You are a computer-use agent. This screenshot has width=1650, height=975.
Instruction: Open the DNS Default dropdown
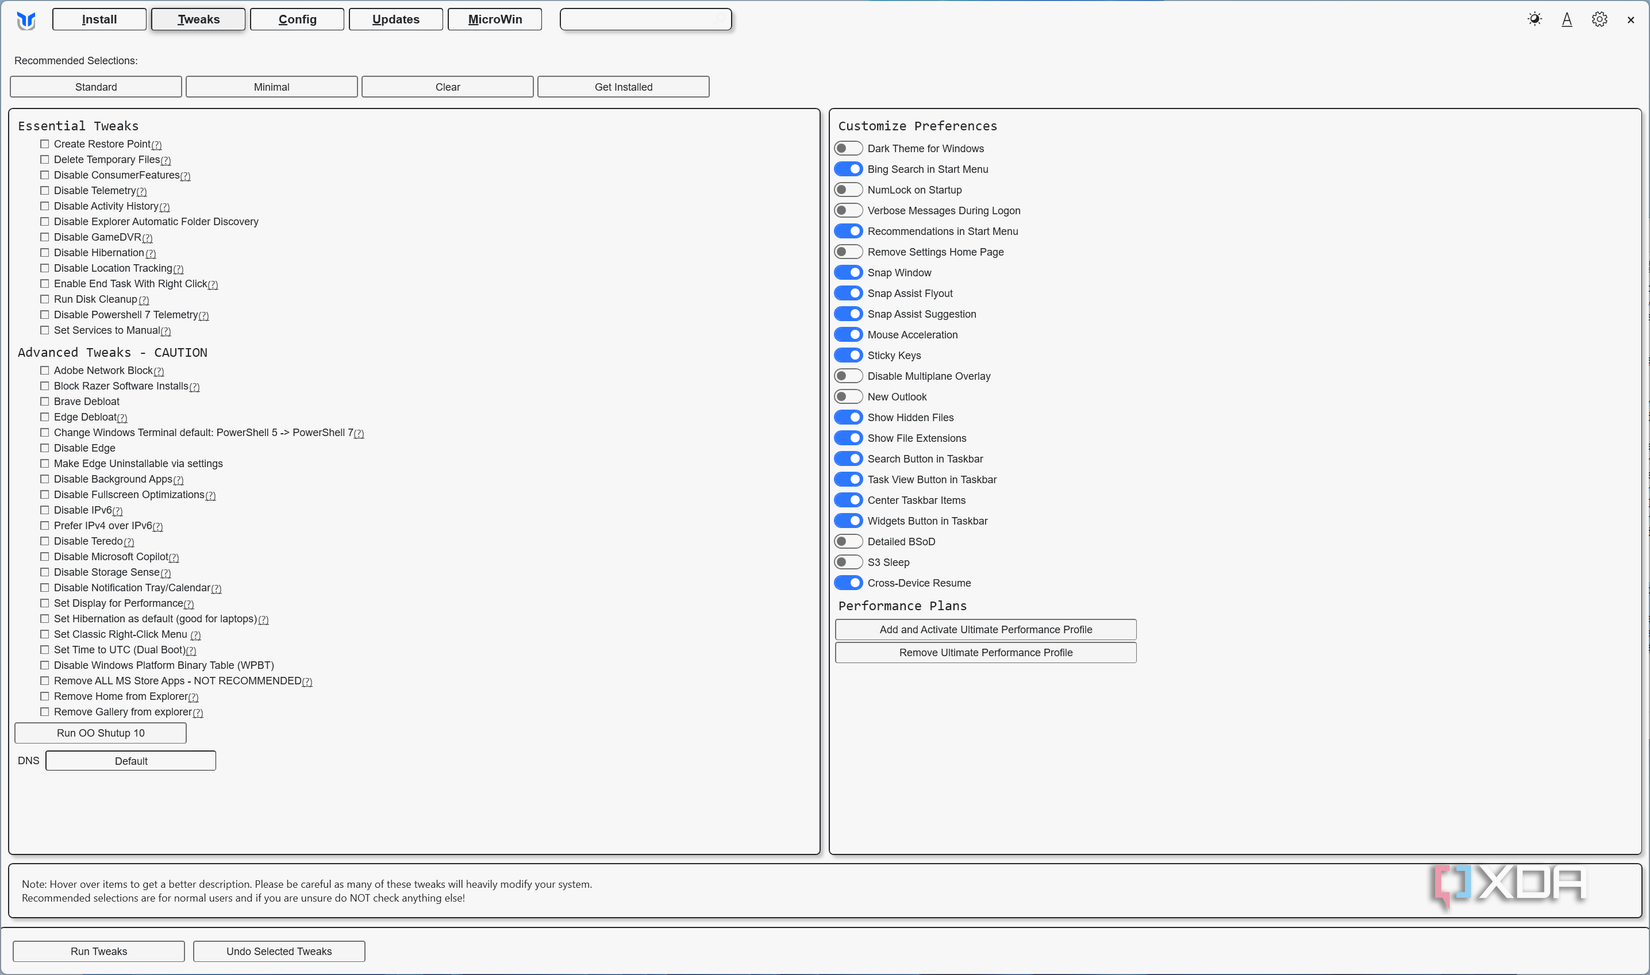click(x=130, y=760)
